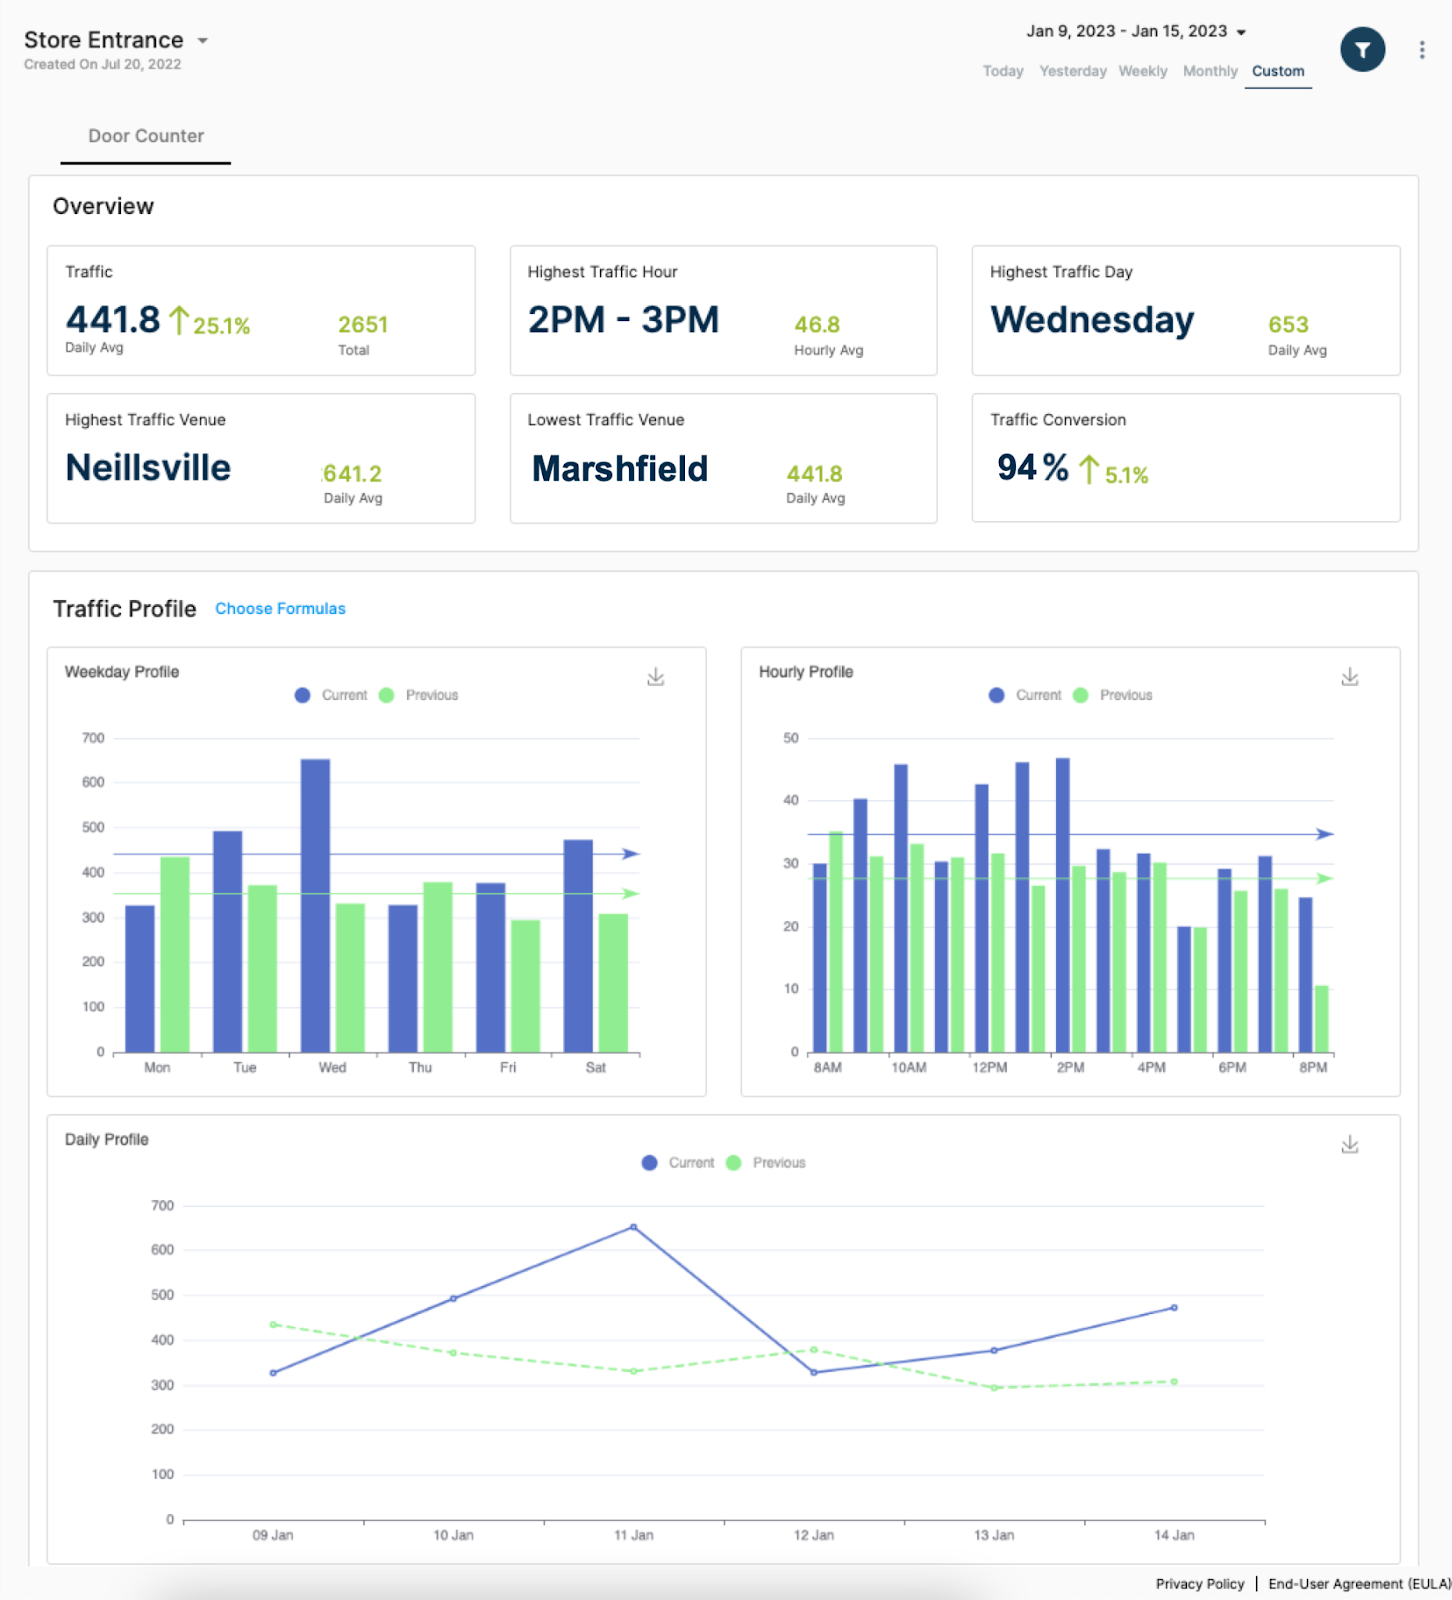Screen dimensions: 1452x1600
Task: Click the 09 Jan previous point on Daily Profile
Action: coord(274,1324)
